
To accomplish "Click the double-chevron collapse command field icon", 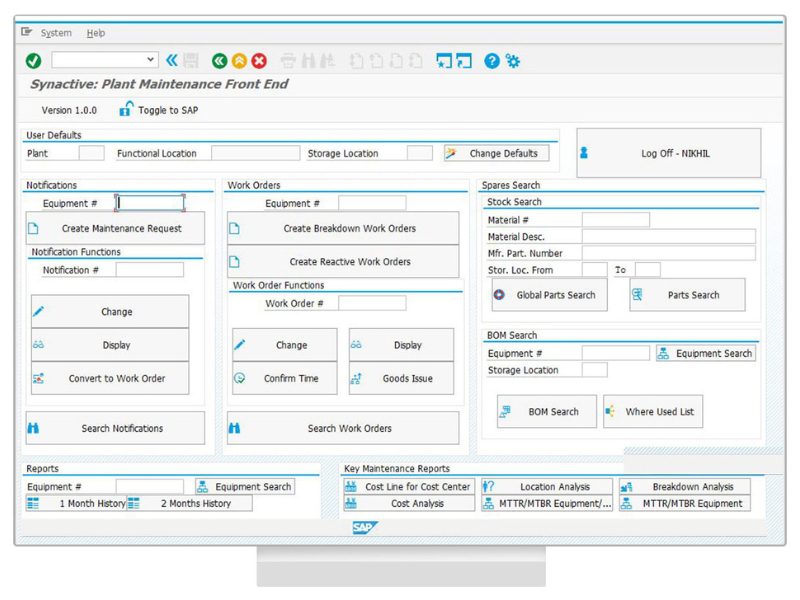I will [x=172, y=61].
